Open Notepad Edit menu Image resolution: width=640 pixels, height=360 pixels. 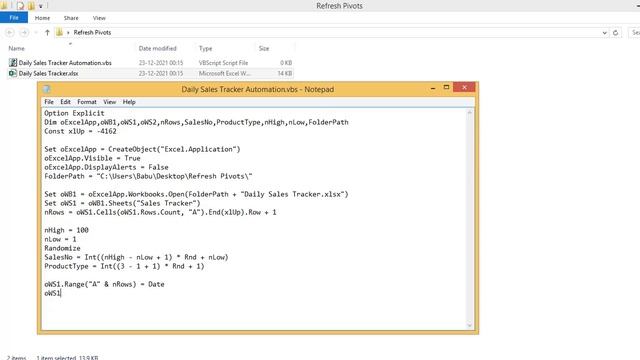click(65, 102)
